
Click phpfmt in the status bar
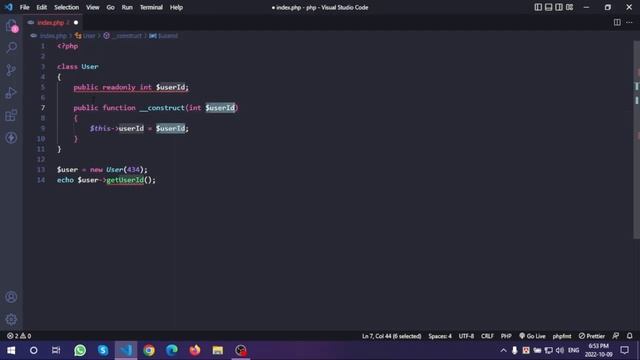pyautogui.click(x=562, y=336)
